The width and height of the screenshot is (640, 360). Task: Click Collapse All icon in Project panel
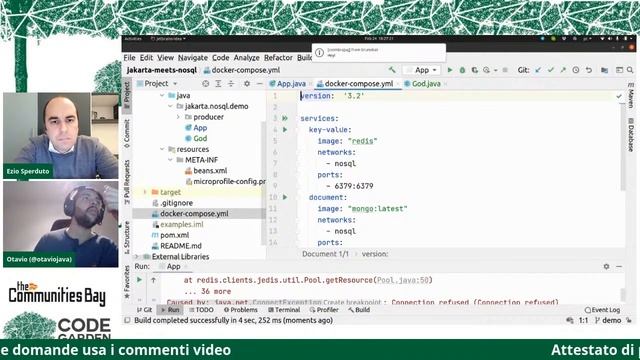231,84
